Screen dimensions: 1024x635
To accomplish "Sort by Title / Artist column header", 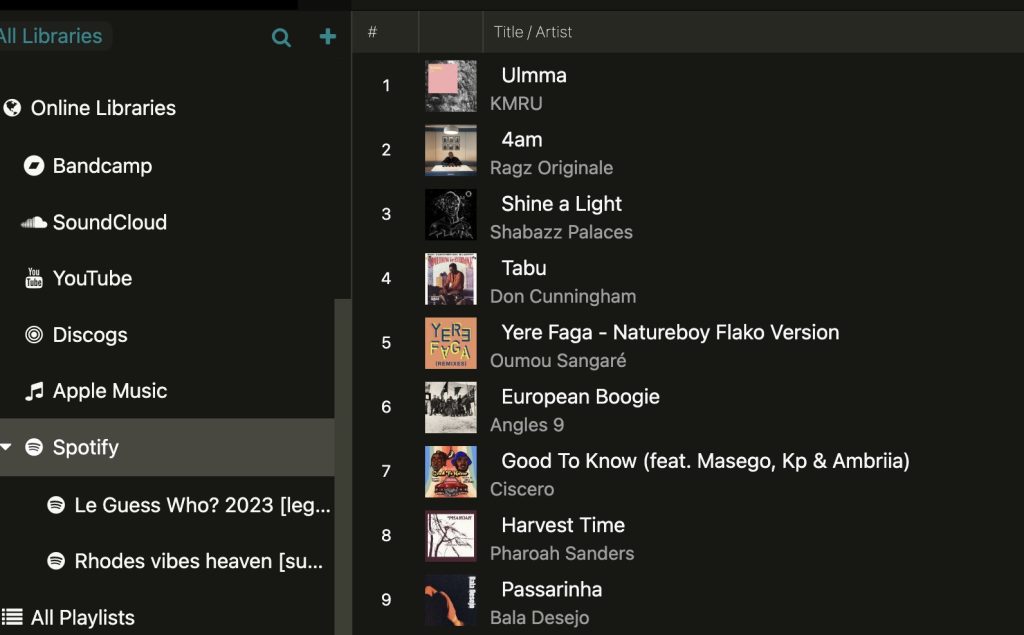I will coord(533,32).
